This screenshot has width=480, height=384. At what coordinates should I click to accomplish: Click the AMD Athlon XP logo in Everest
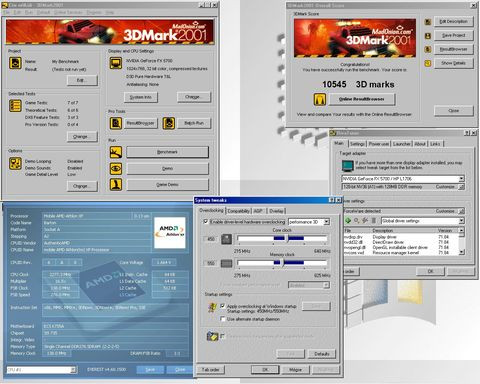(170, 232)
